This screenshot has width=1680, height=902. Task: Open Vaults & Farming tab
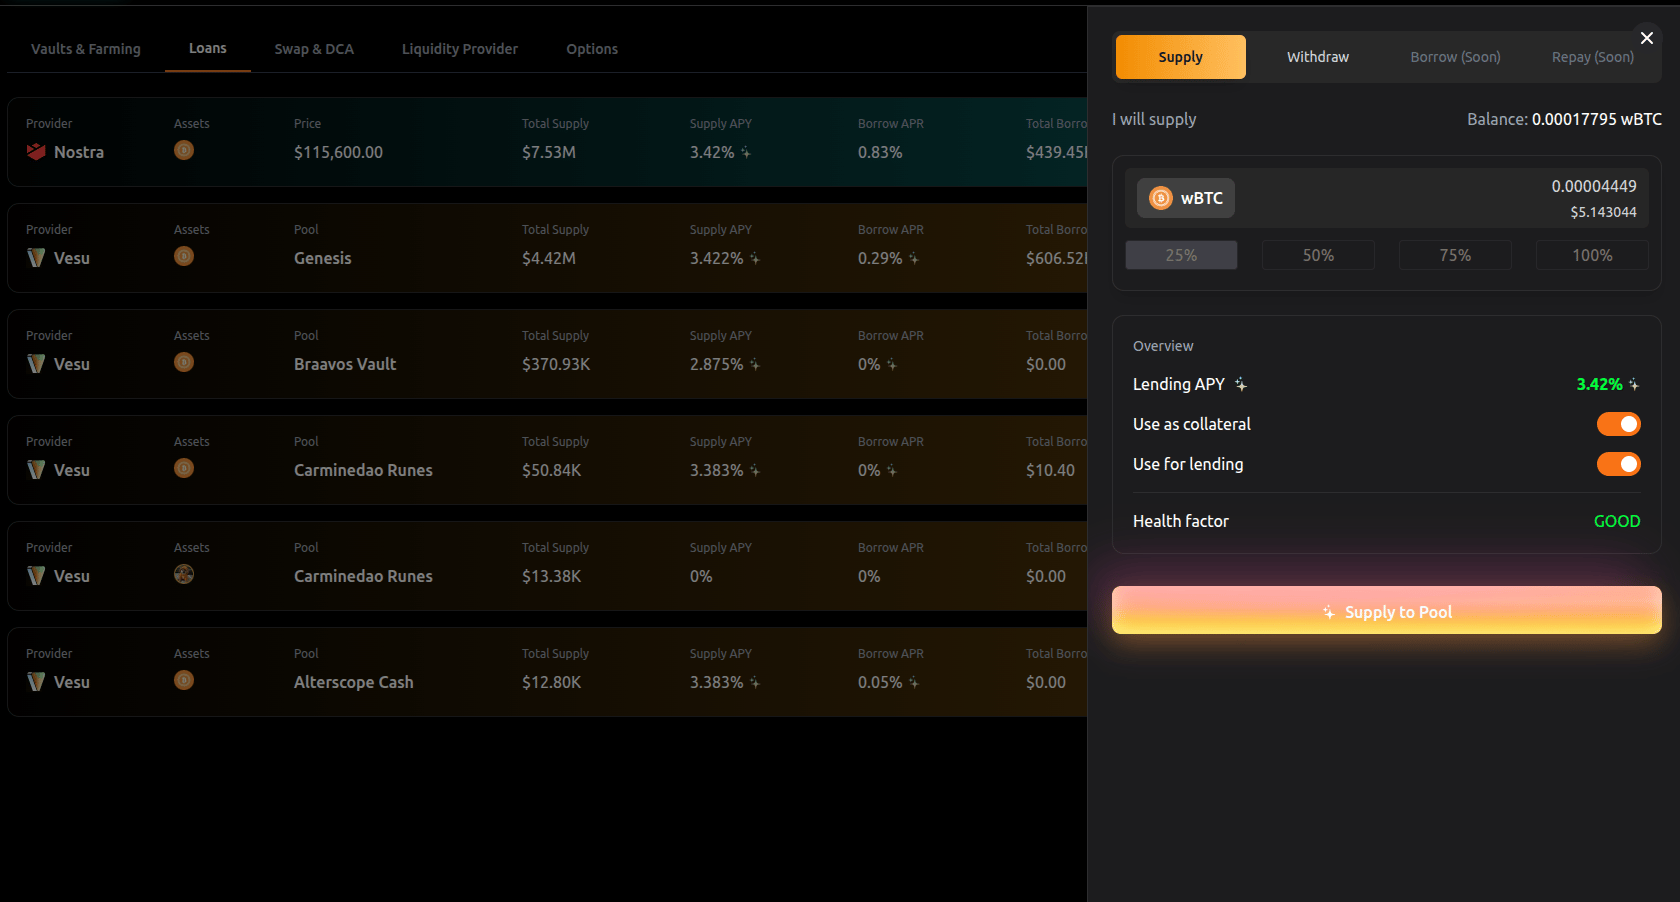(x=86, y=49)
